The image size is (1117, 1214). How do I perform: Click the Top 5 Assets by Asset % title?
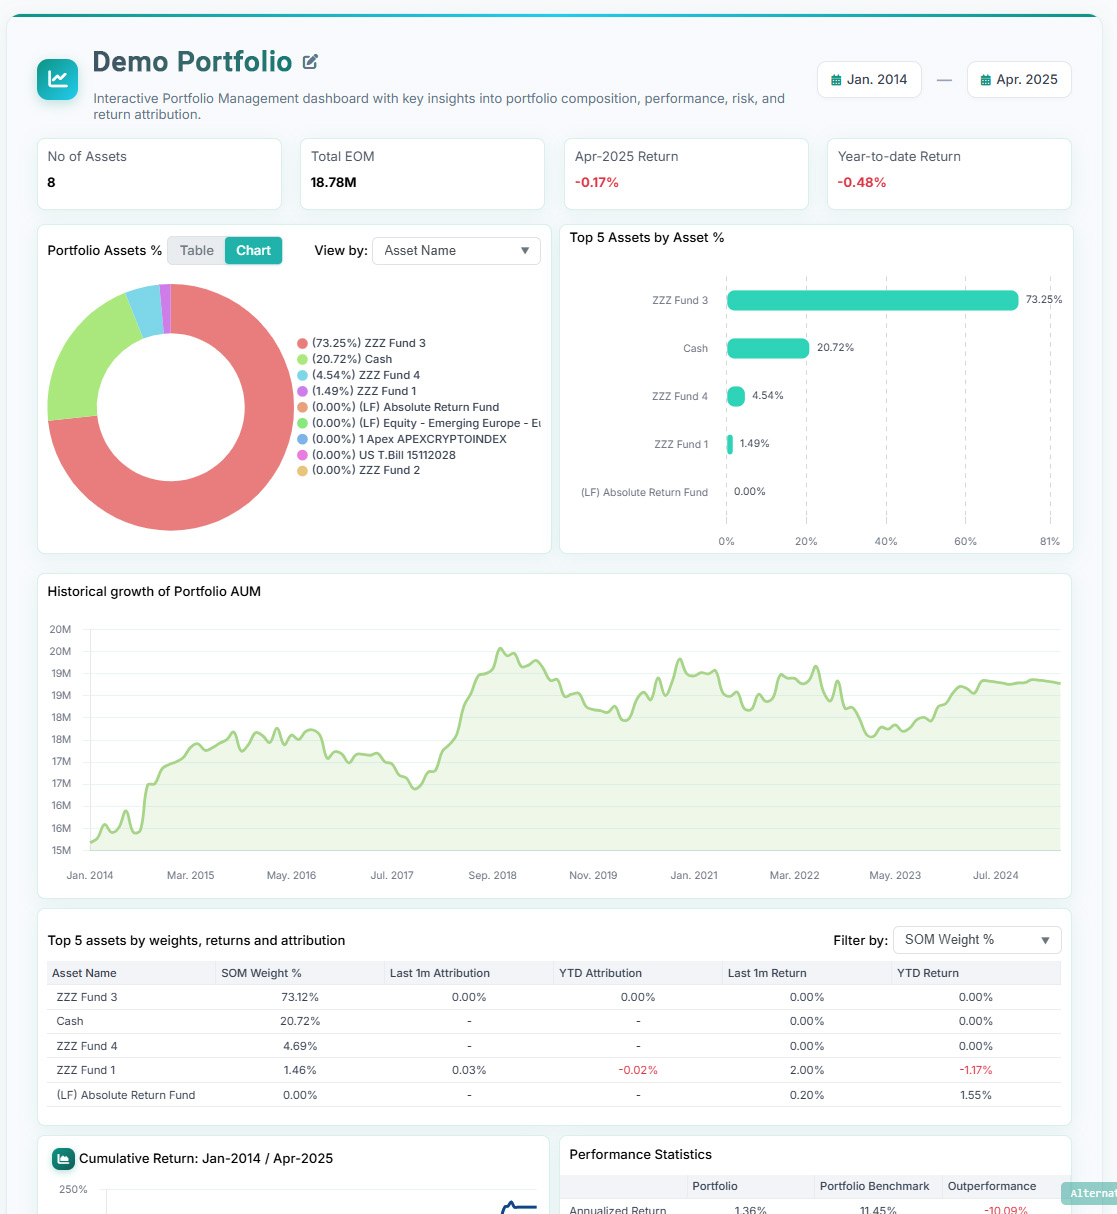coord(647,238)
